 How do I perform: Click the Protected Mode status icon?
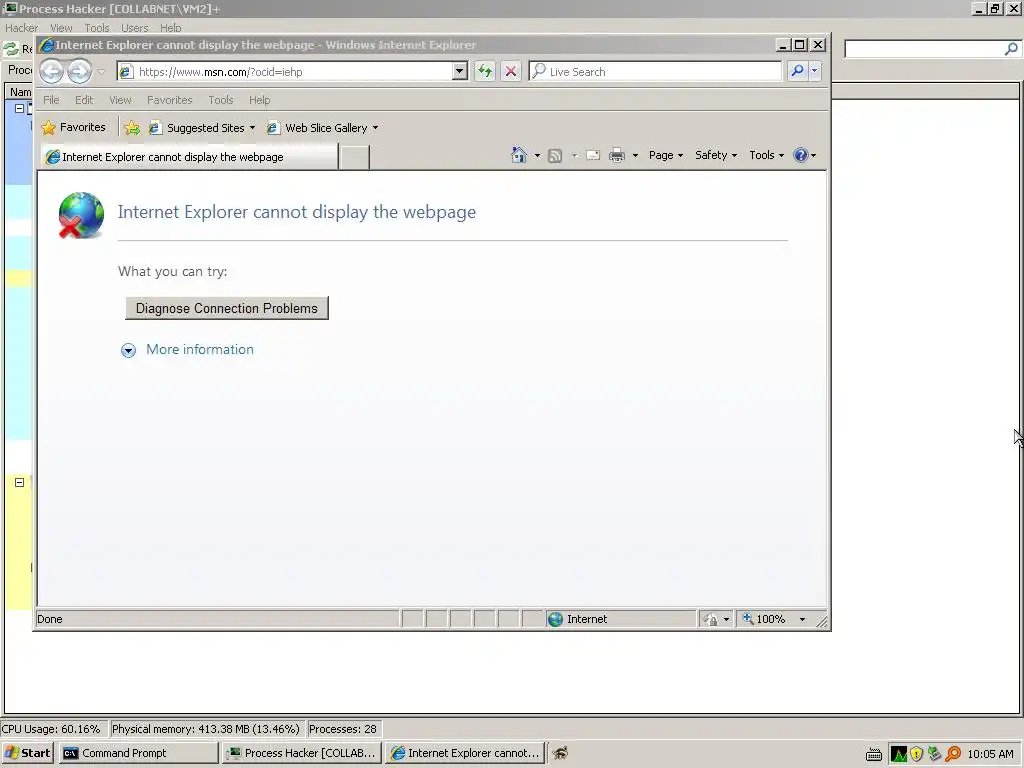click(x=711, y=619)
